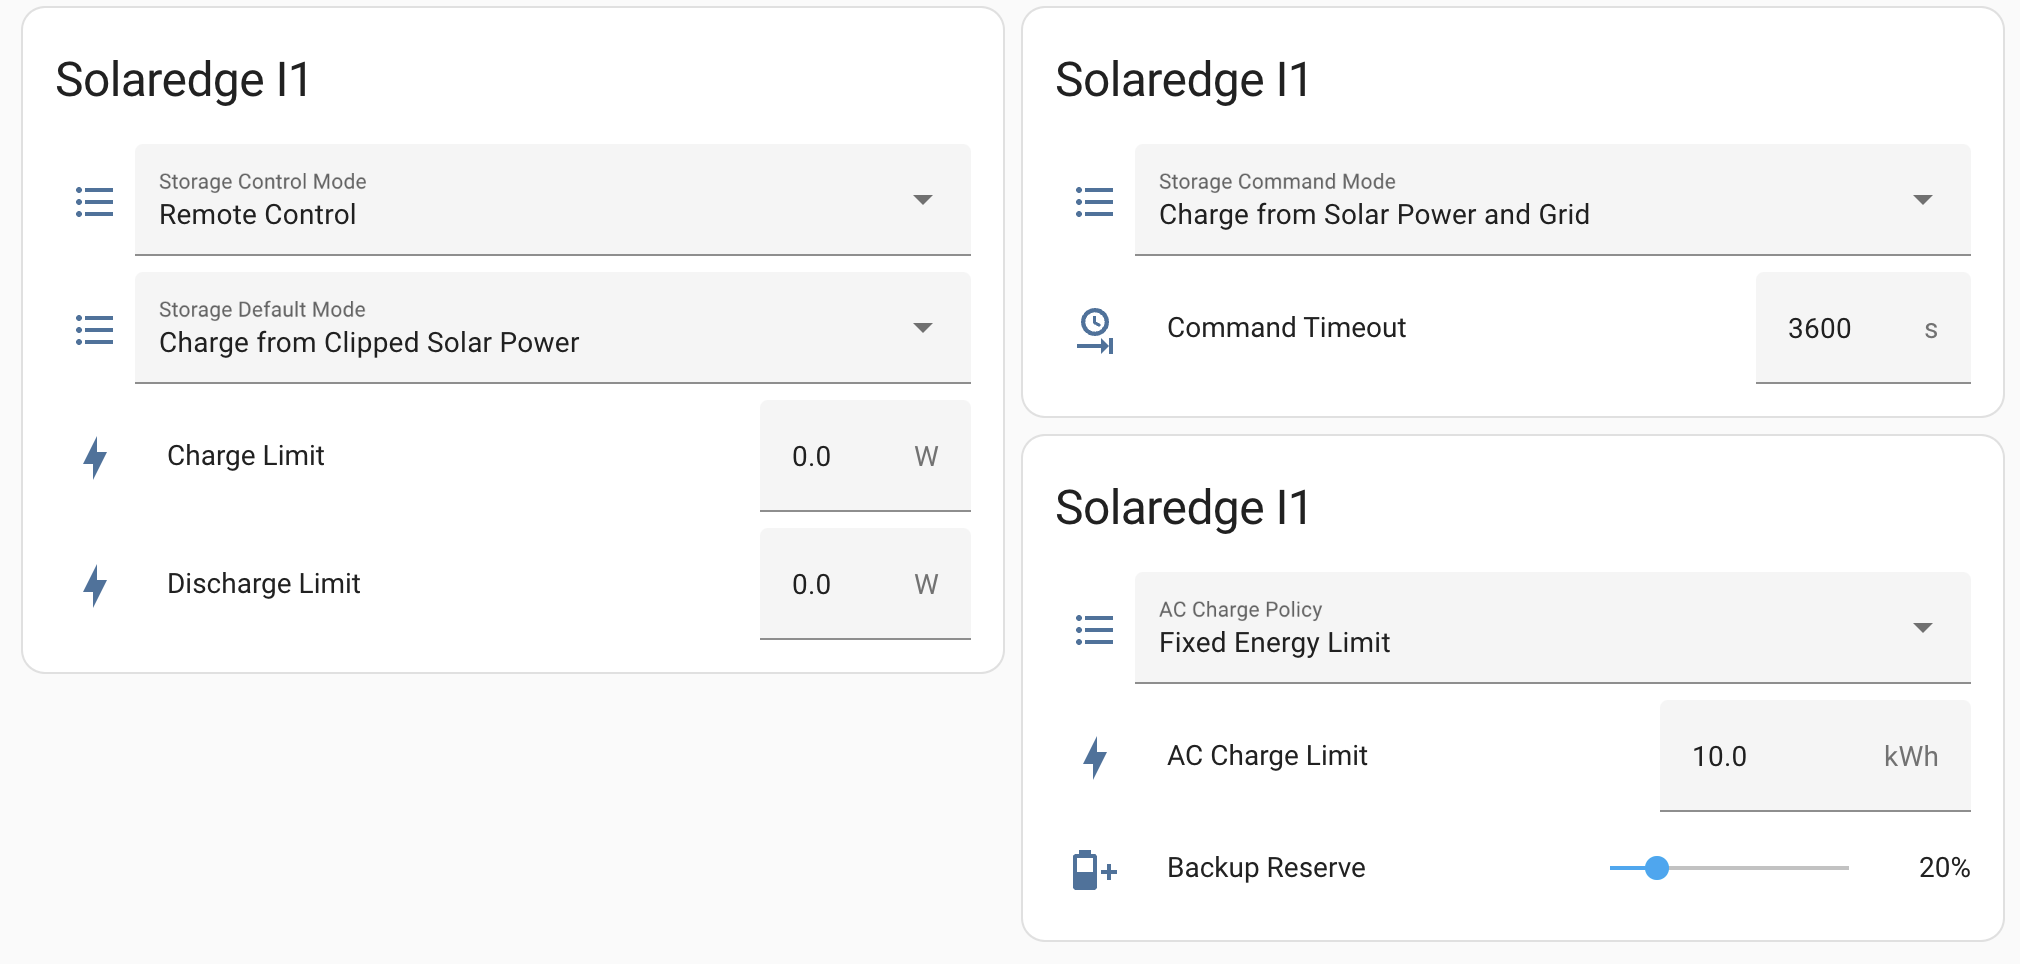The width and height of the screenshot is (2020, 964).
Task: Open the Storage Default Mode dropdown
Action: pos(924,328)
